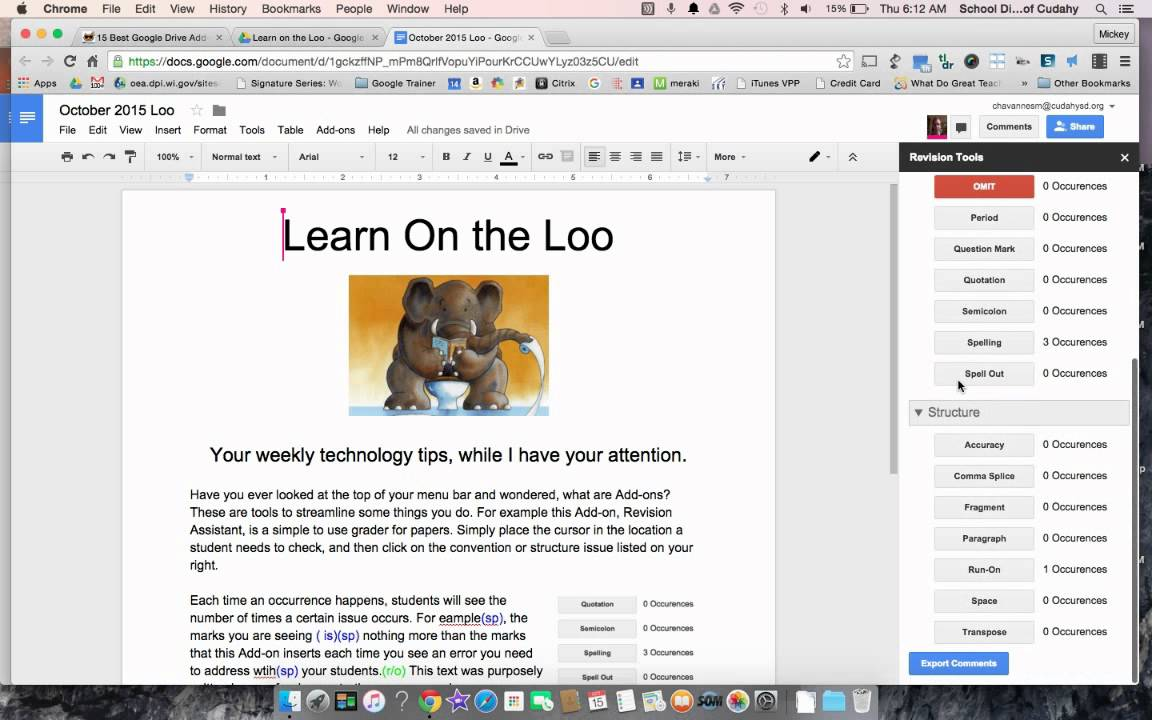Image resolution: width=1152 pixels, height=720 pixels.
Task: Open the Table menu
Action: (x=290, y=130)
